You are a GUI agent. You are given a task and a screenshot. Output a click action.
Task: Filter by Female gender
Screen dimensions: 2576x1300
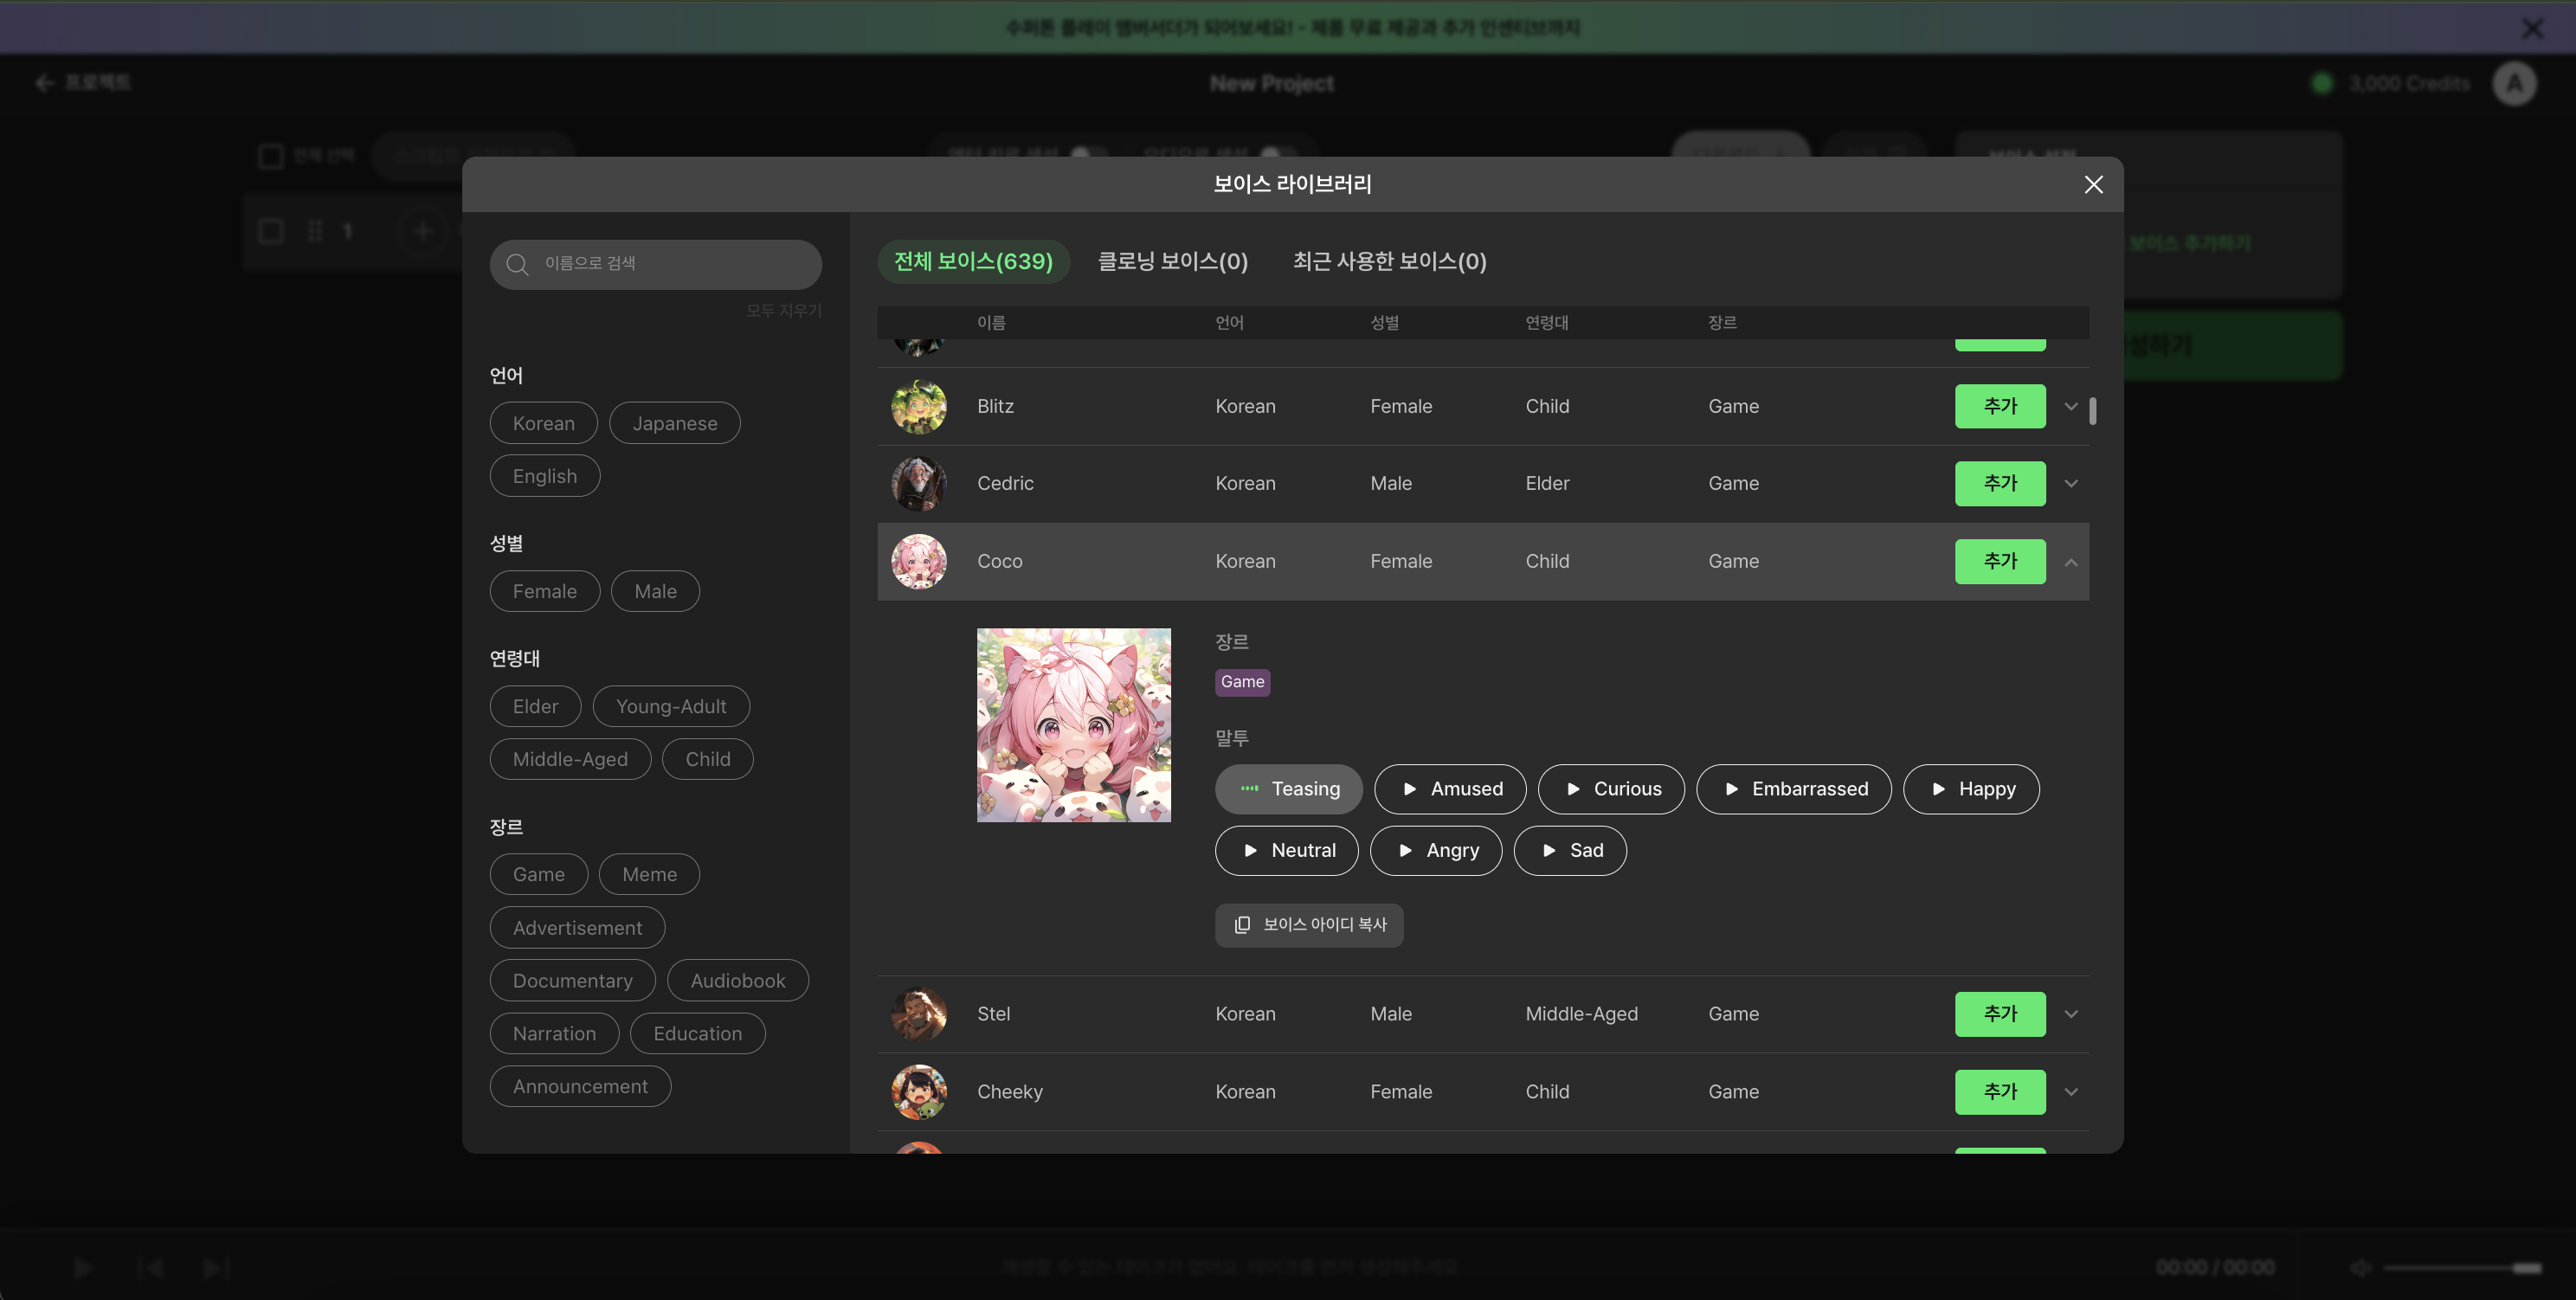coord(545,591)
